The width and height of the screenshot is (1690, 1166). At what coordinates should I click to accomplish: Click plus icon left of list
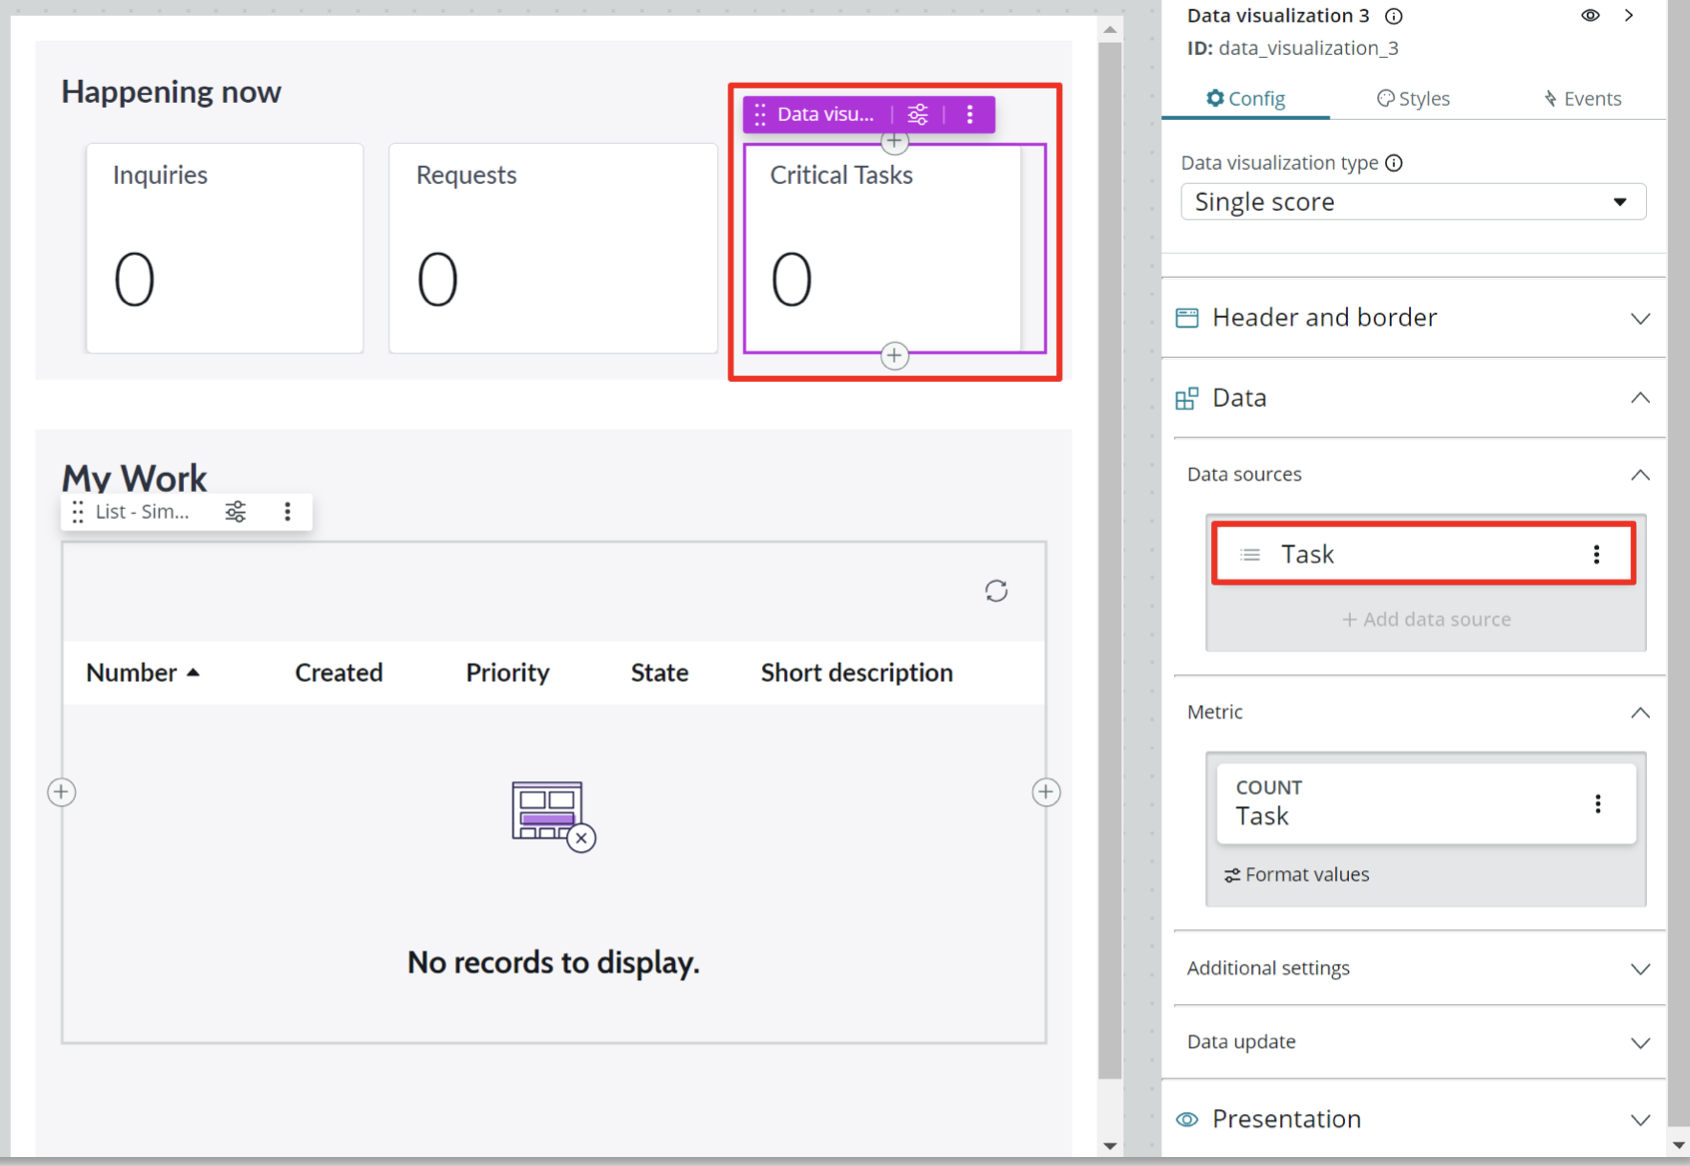click(x=62, y=792)
